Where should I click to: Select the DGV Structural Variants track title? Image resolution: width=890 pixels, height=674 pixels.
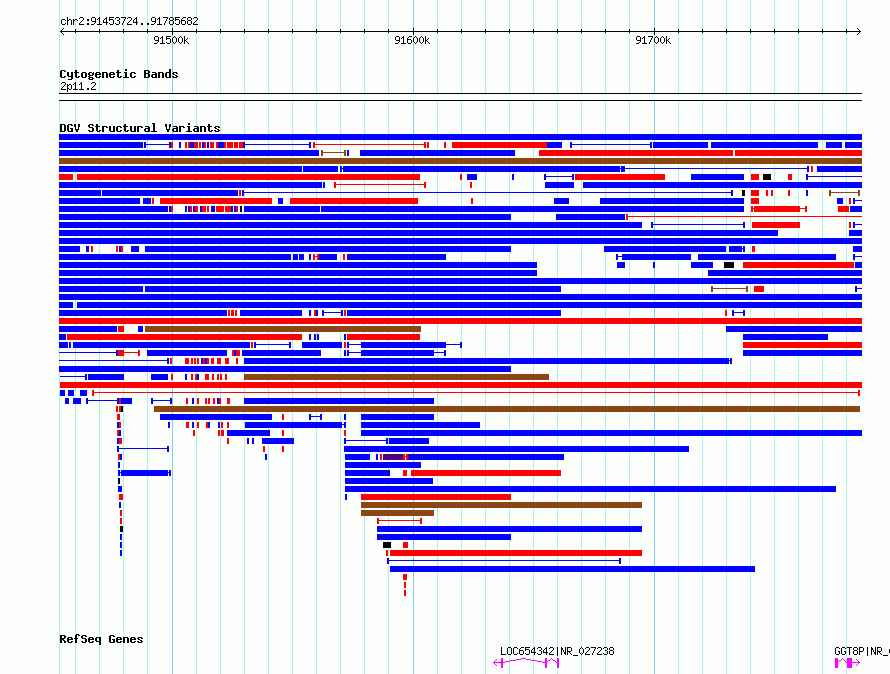tap(140, 128)
